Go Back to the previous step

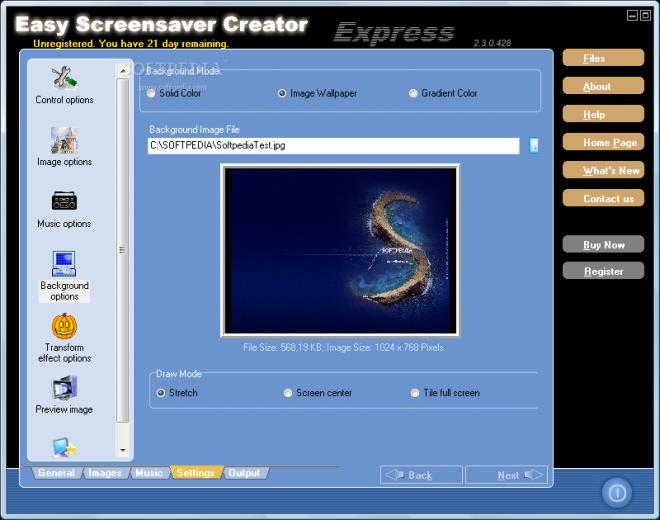(421, 475)
